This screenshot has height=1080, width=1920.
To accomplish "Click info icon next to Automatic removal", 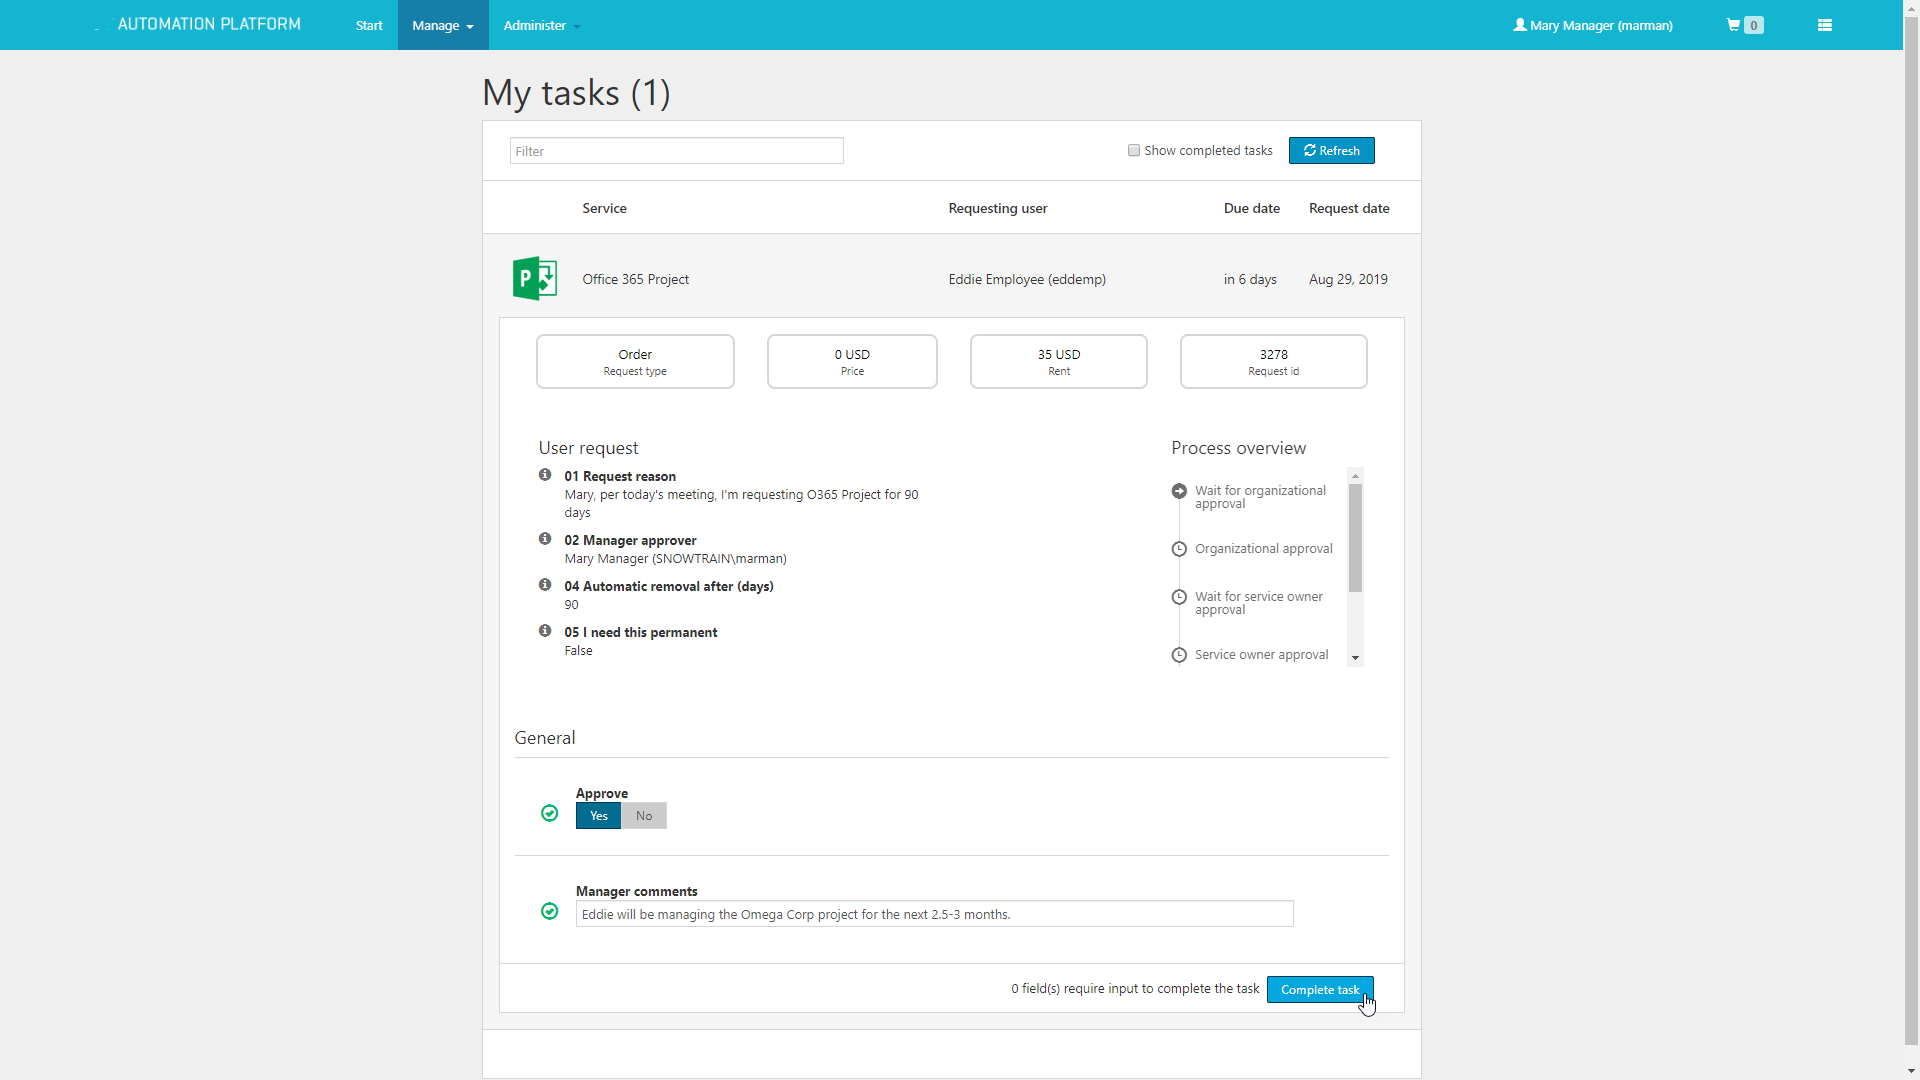I will pyautogui.click(x=545, y=585).
